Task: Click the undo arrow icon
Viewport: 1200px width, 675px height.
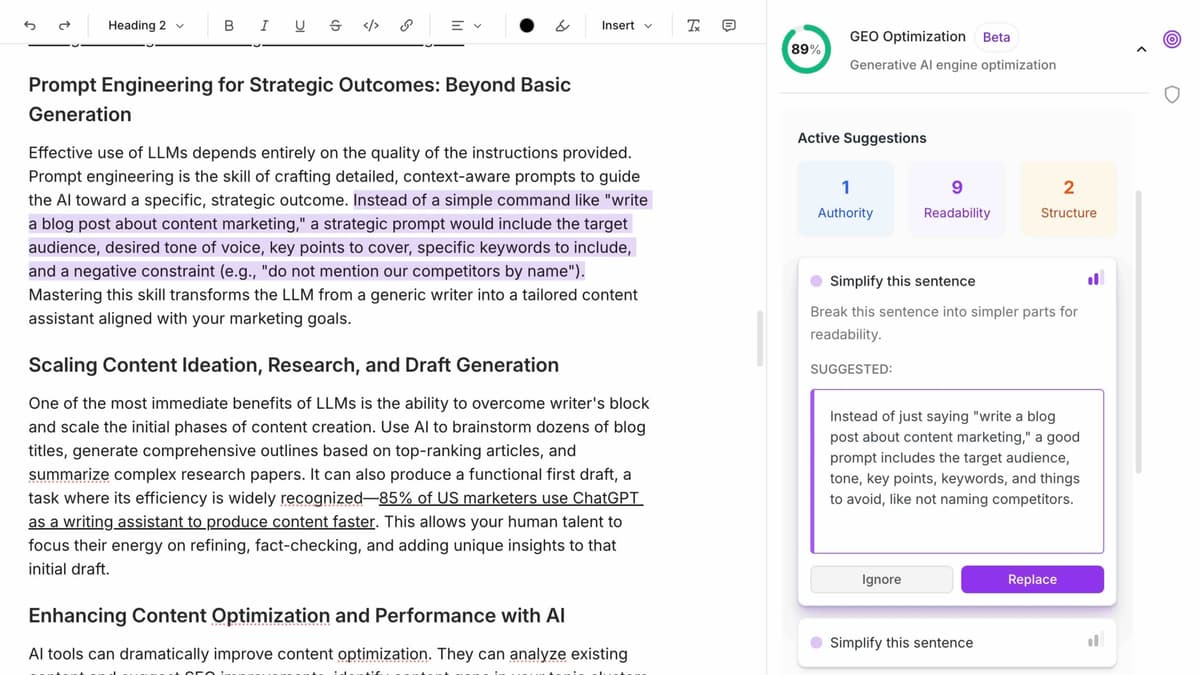Action: [30, 25]
